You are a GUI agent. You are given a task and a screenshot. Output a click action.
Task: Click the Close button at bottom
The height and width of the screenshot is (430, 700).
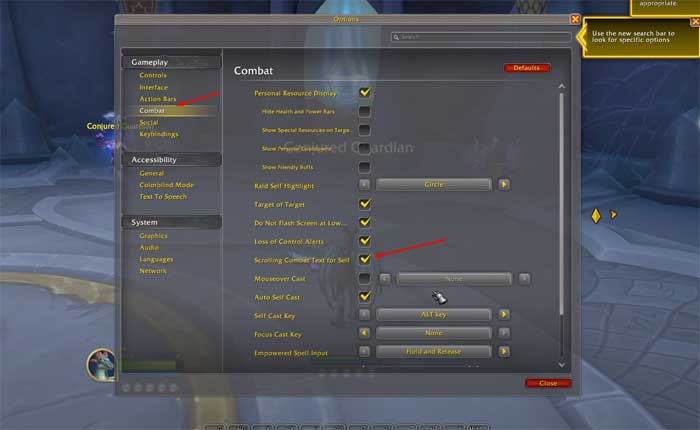tap(548, 383)
